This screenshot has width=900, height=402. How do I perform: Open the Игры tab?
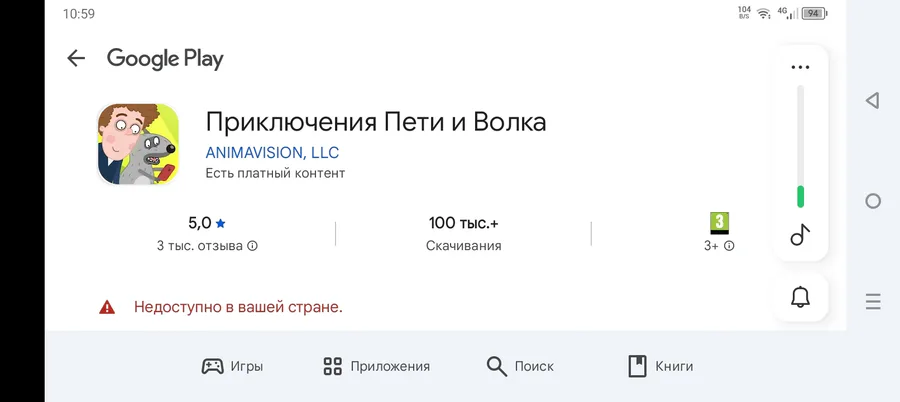pos(232,366)
